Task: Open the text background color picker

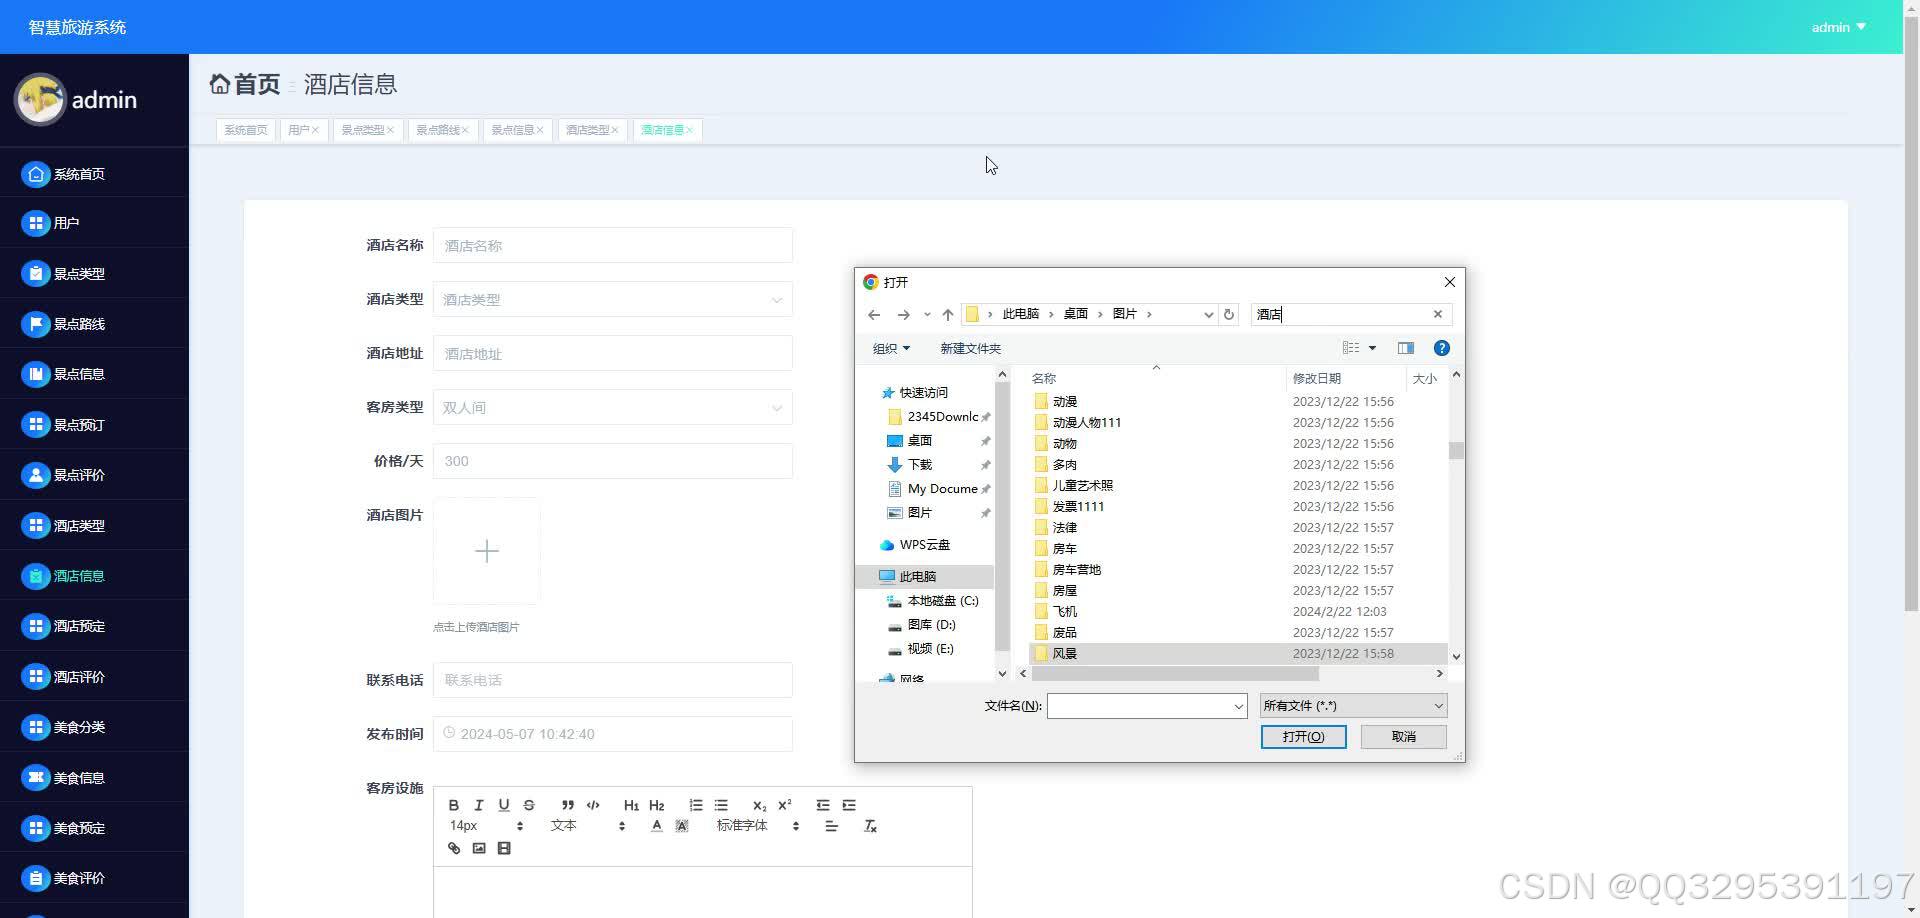Action: click(682, 826)
